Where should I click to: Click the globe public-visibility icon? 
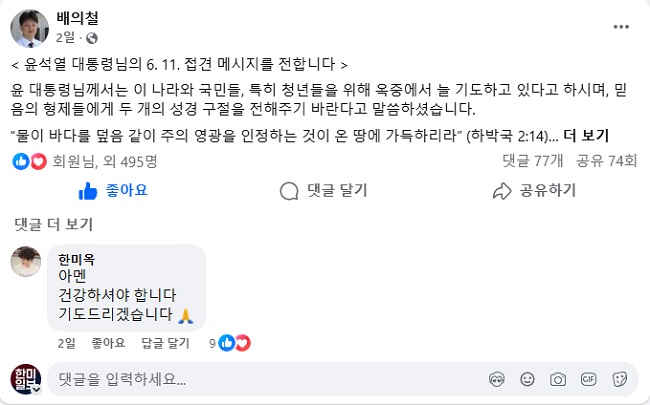click(x=92, y=38)
